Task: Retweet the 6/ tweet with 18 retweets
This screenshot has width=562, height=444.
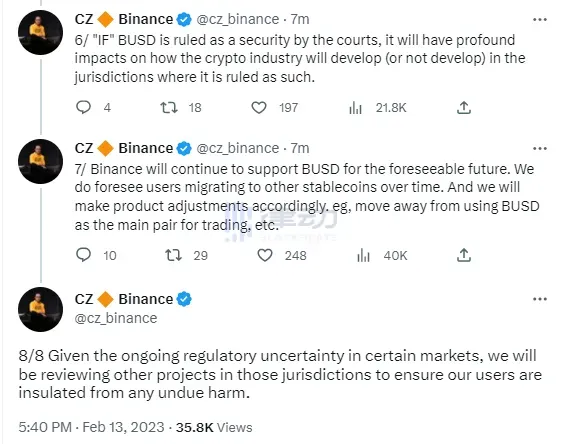Action: coord(169,107)
